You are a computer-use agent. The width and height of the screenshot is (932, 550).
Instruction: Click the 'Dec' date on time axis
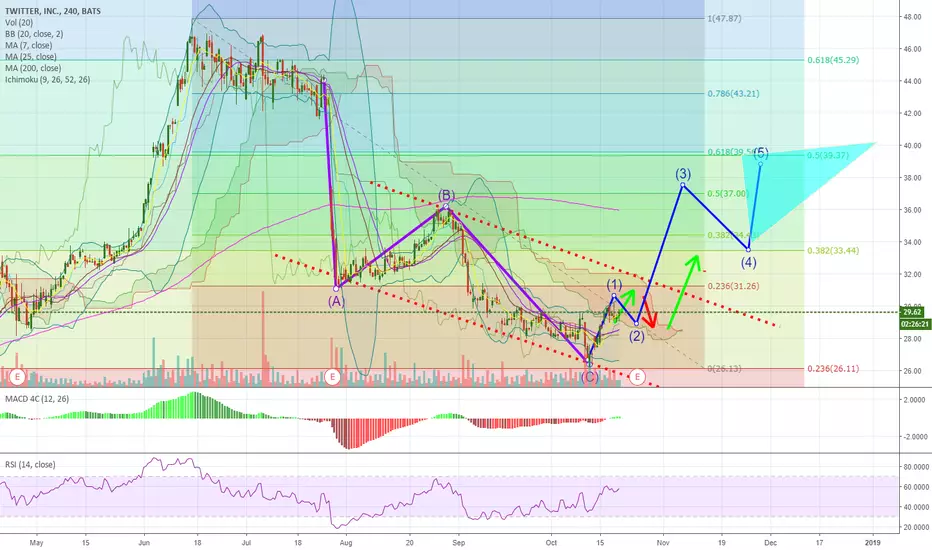click(x=770, y=542)
